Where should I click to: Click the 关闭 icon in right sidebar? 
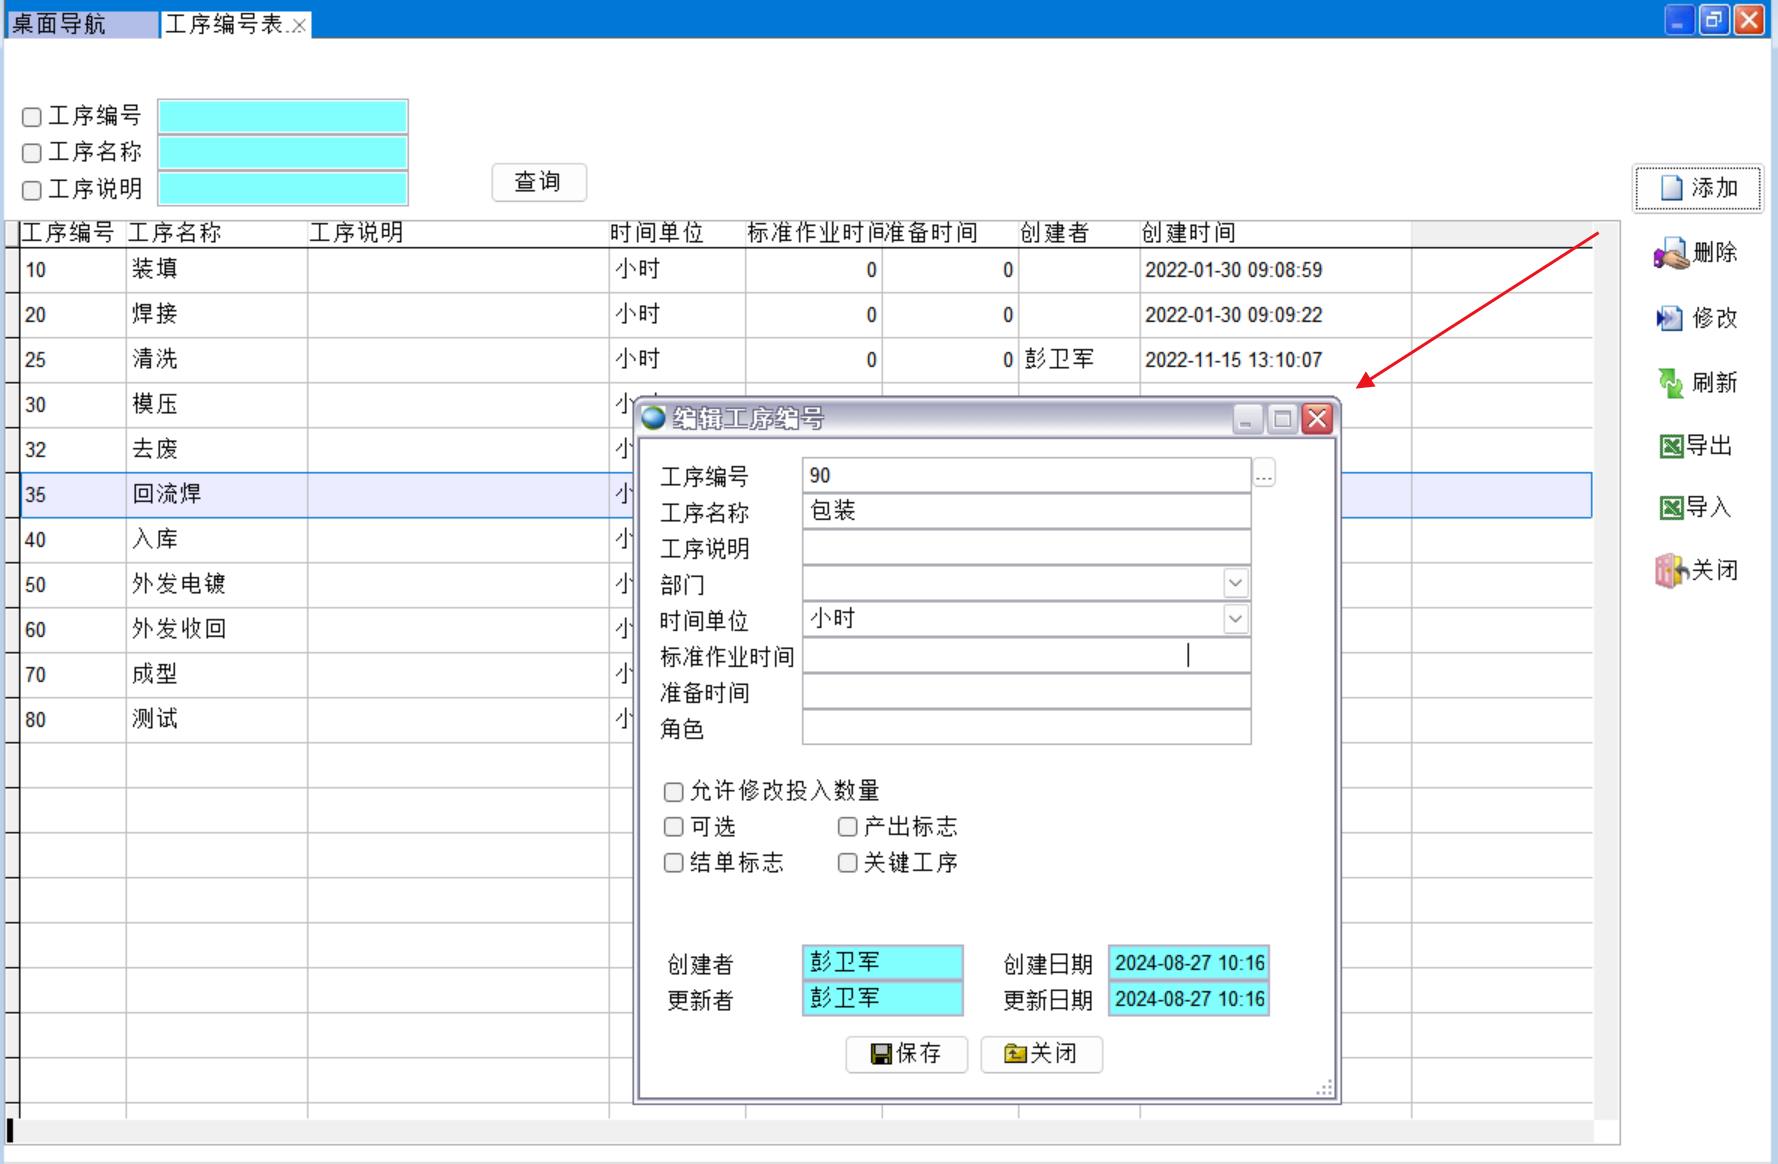pyautogui.click(x=1670, y=571)
